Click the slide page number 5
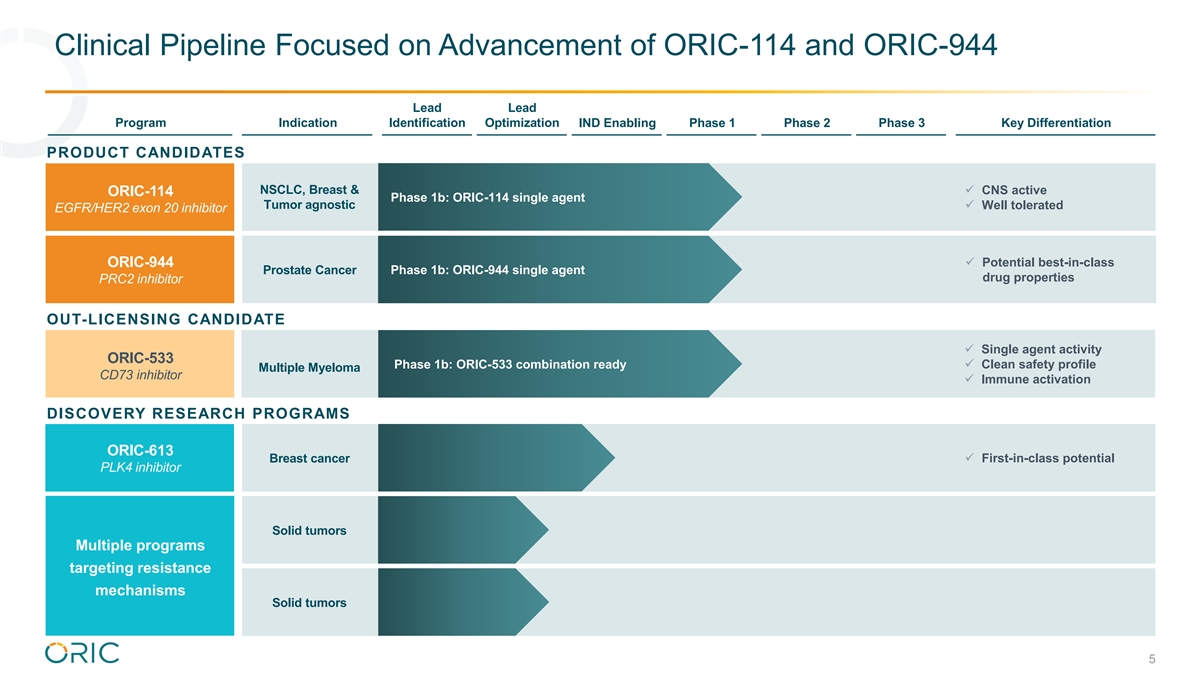Image resolution: width=1200 pixels, height=675 pixels. pyautogui.click(x=1152, y=659)
